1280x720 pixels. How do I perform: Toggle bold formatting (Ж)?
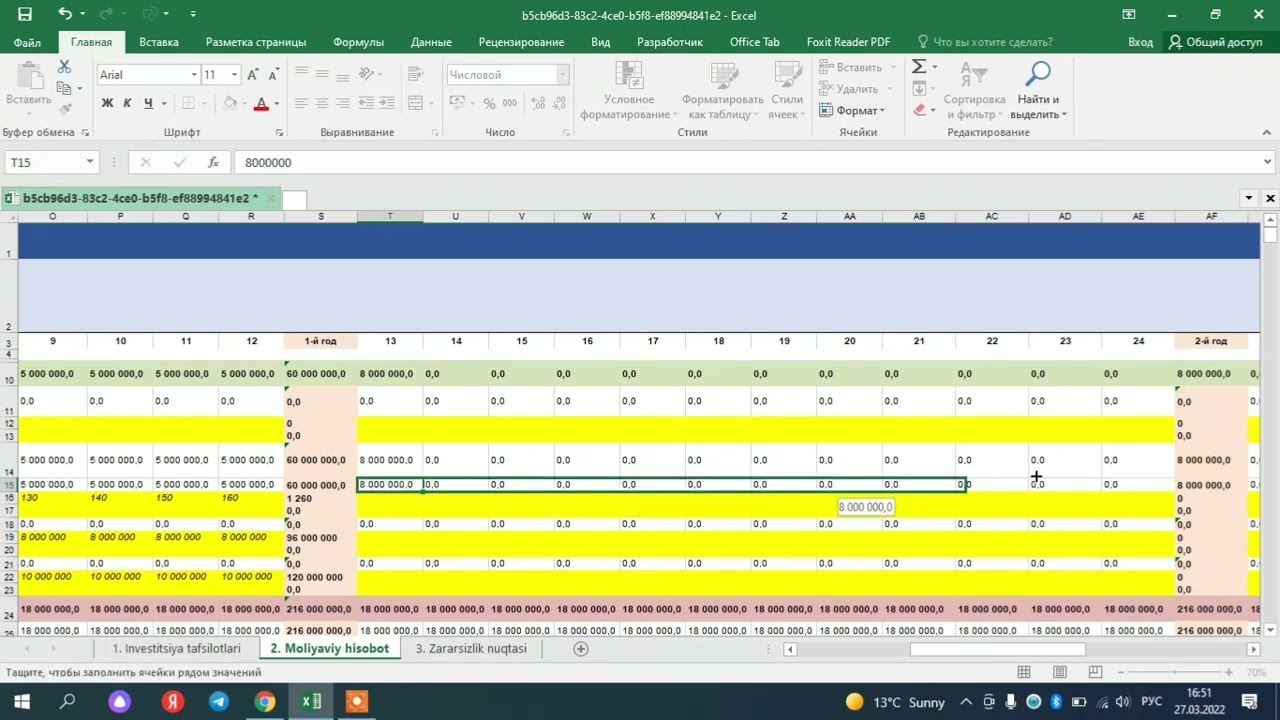107,103
